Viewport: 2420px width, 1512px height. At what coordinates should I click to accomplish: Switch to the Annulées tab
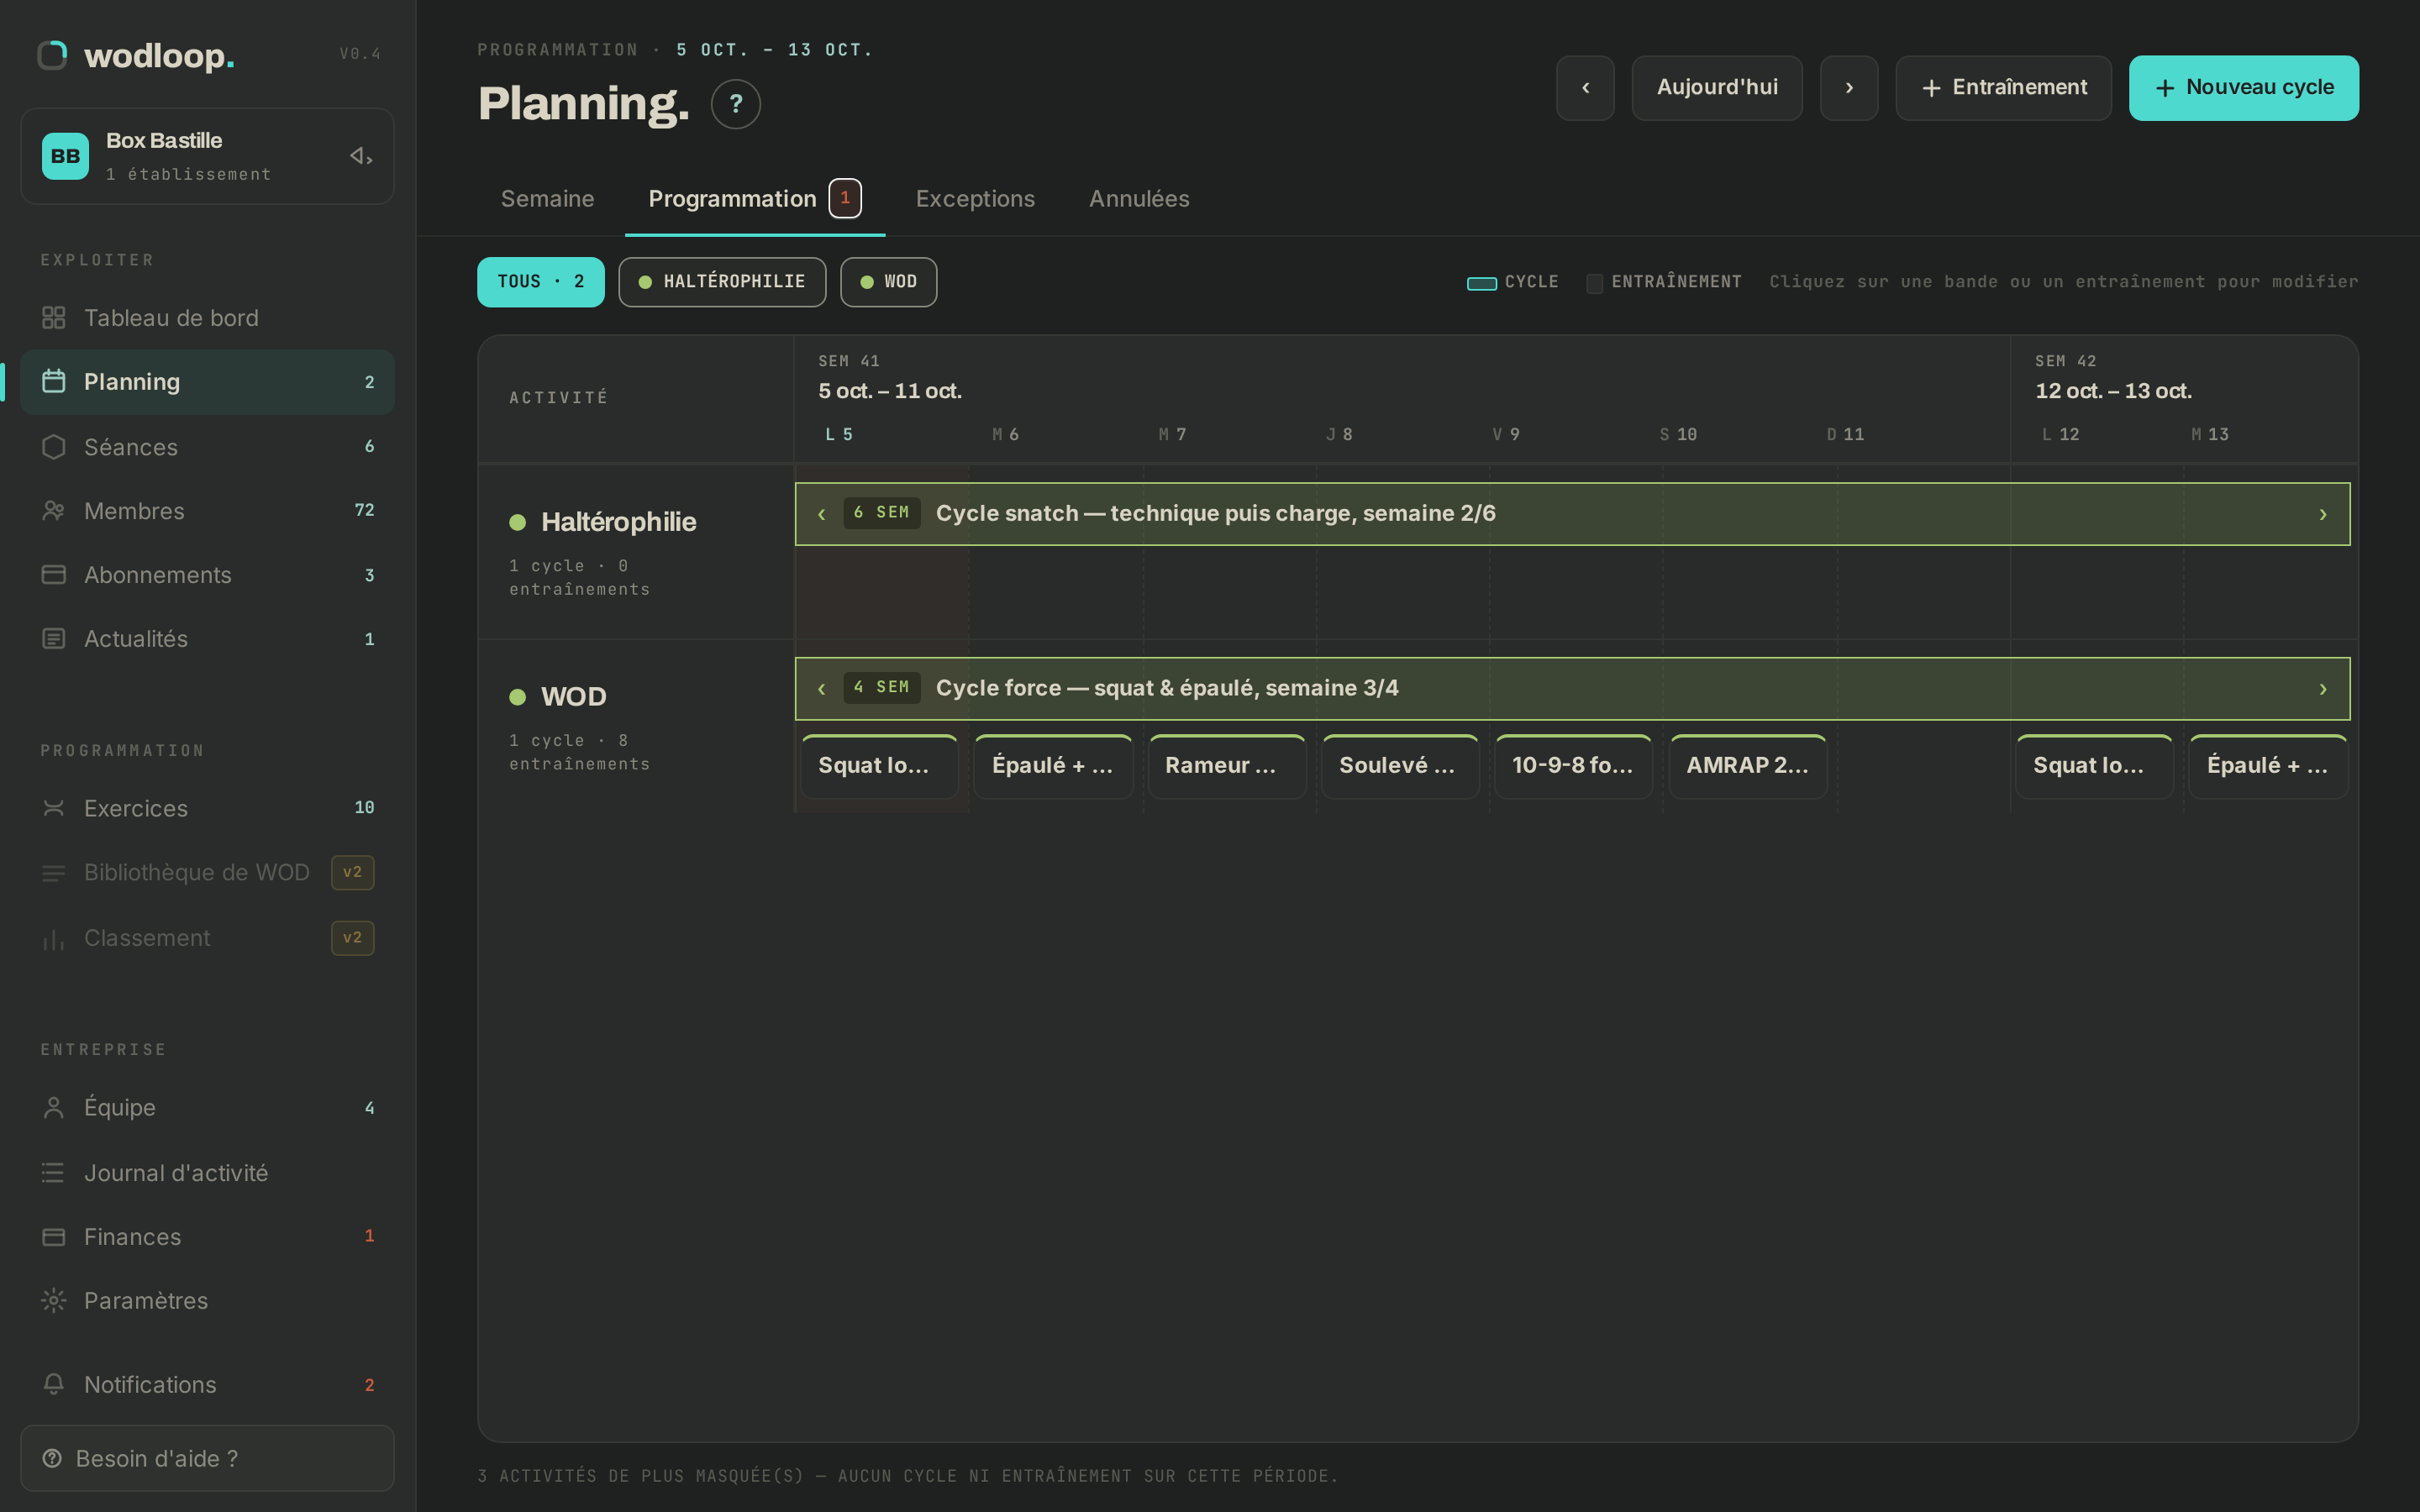click(1139, 199)
